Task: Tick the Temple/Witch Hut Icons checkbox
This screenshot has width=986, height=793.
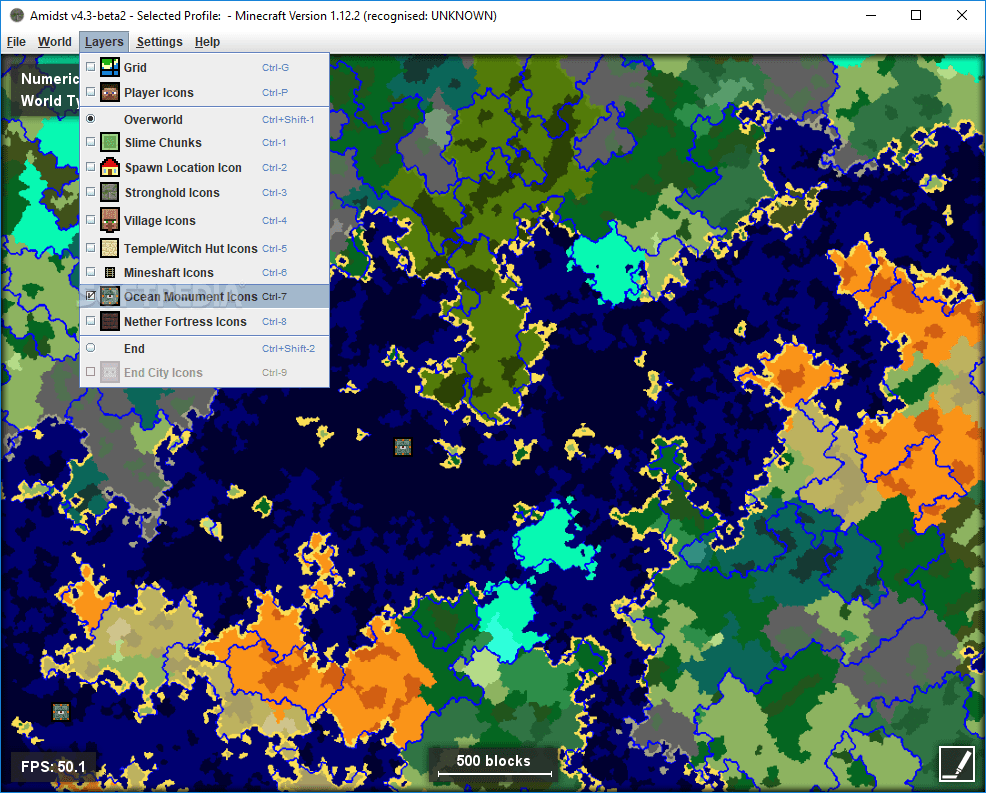Action: [x=91, y=248]
